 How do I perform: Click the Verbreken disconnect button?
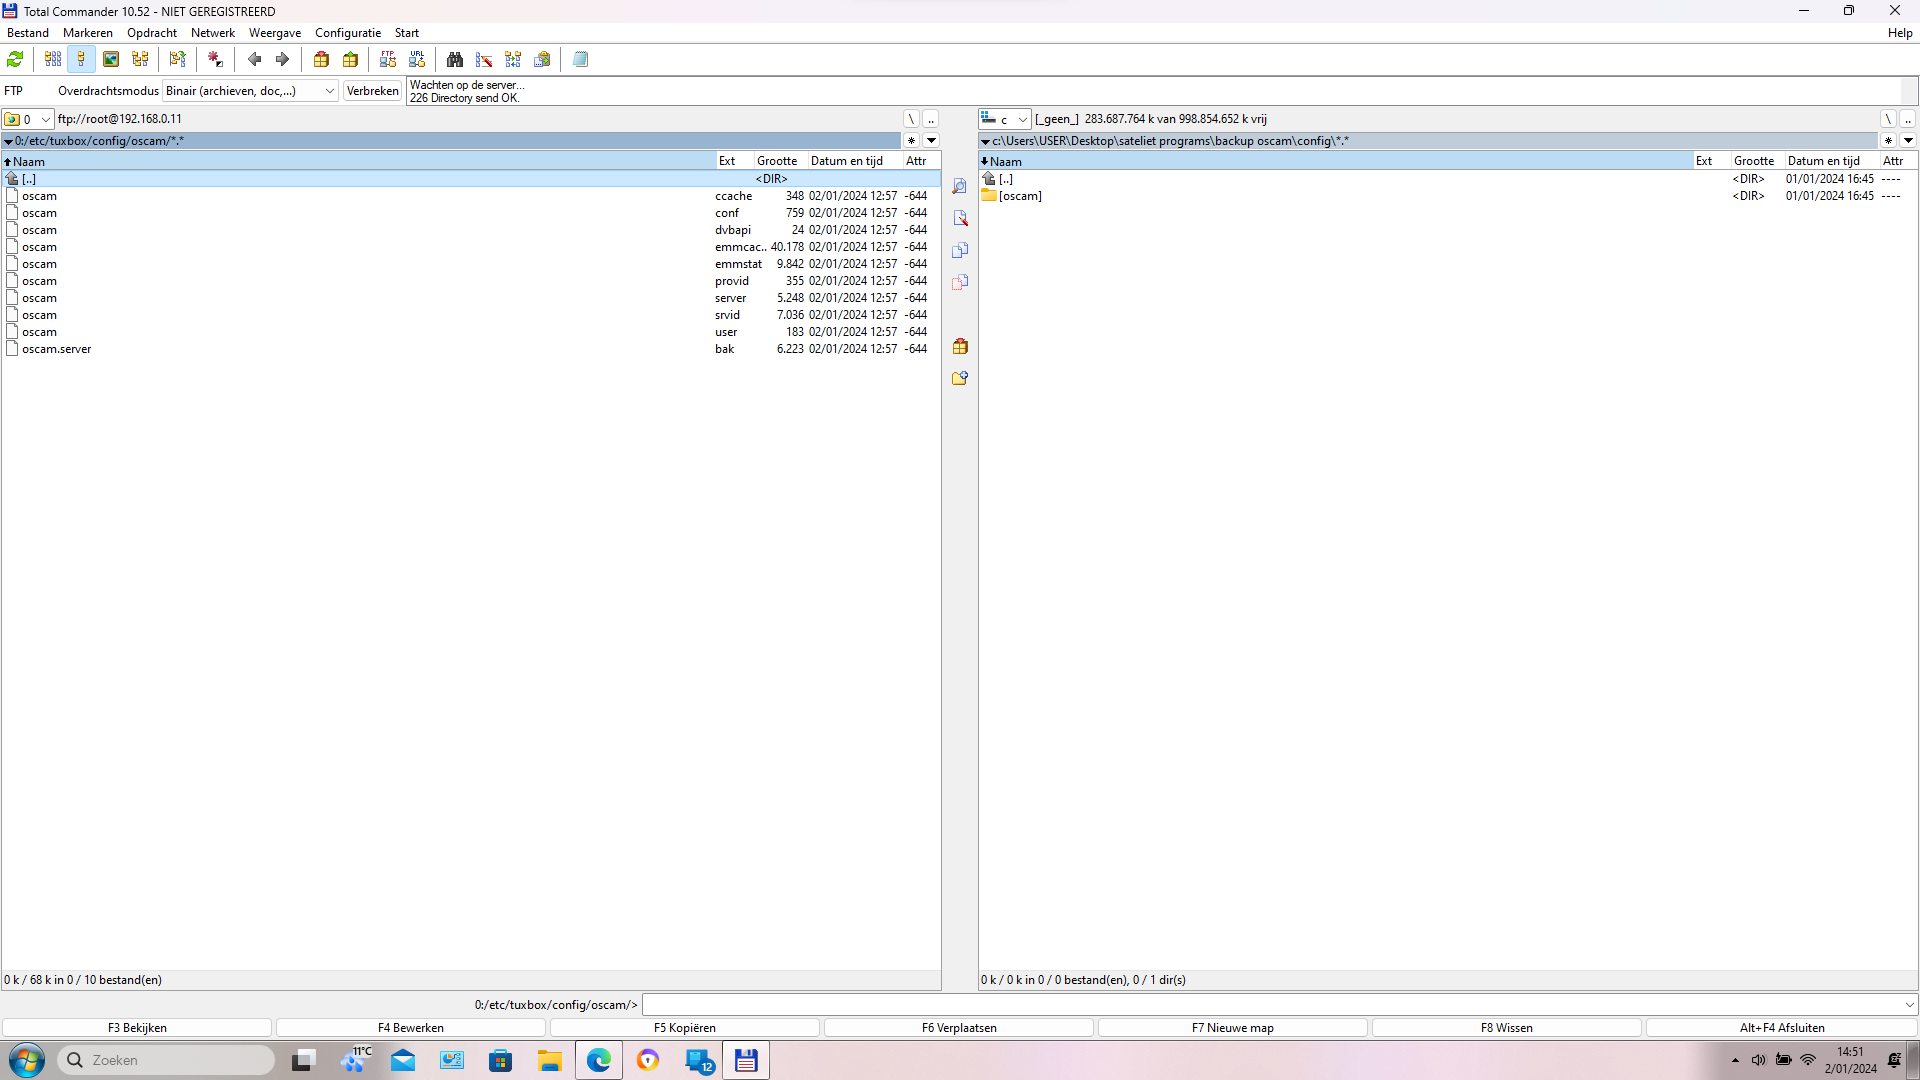[x=372, y=91]
